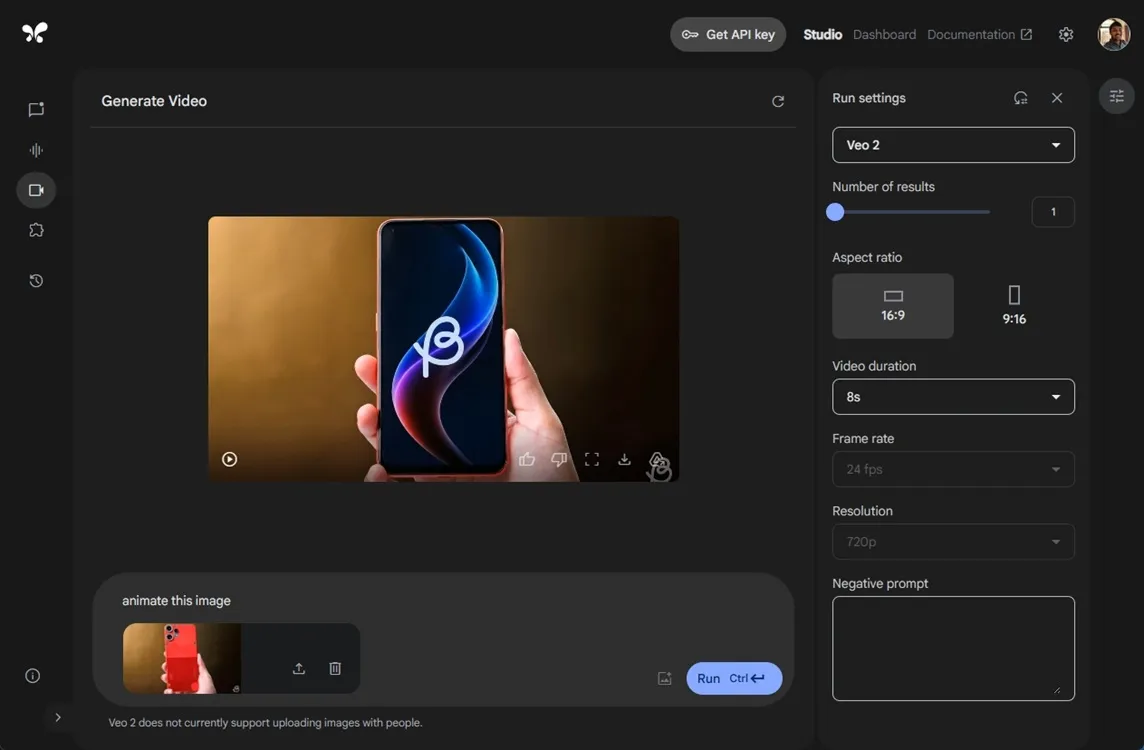Select the Stream audio sidebar icon
The width and height of the screenshot is (1144, 750).
click(x=35, y=149)
